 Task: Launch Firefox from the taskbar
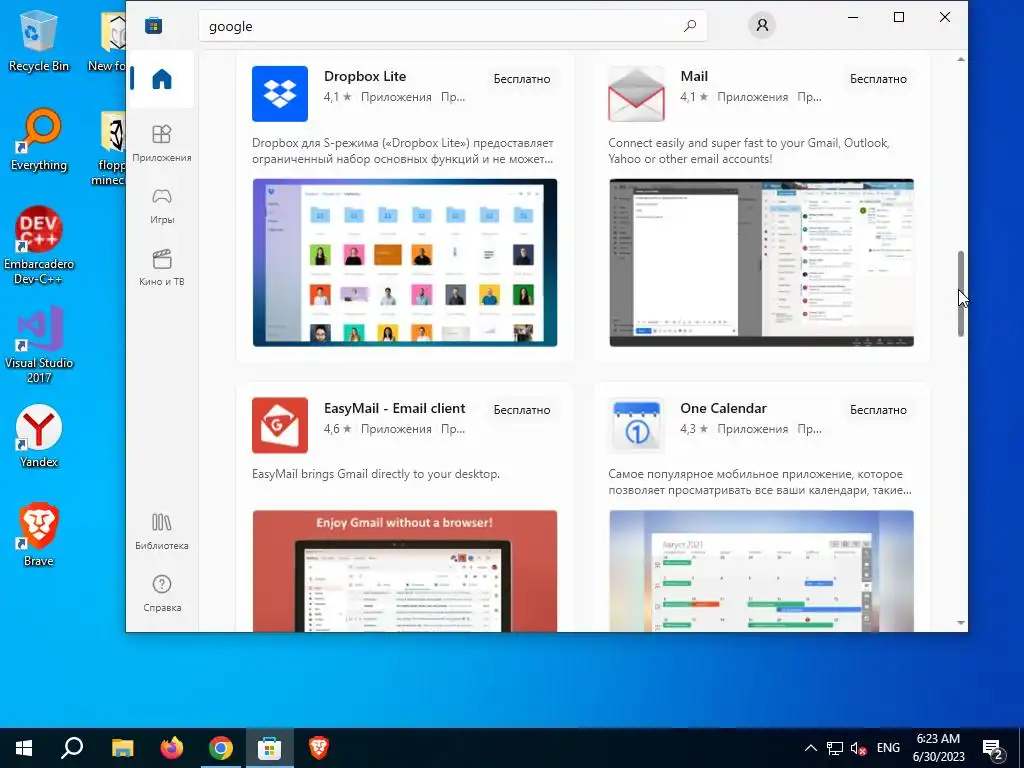pyautogui.click(x=172, y=748)
